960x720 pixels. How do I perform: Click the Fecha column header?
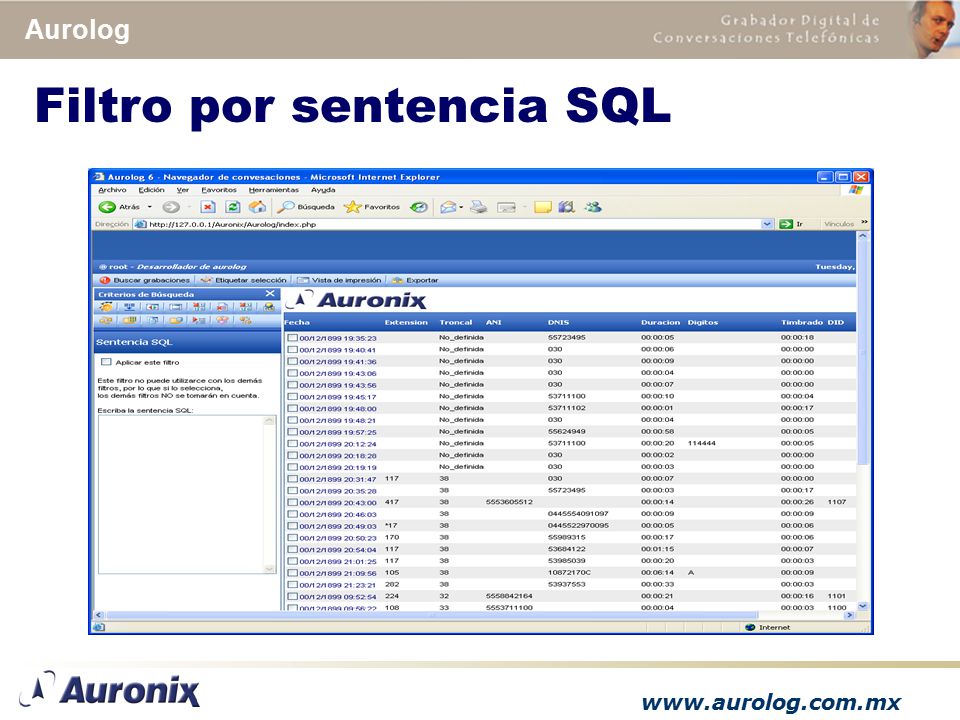tap(297, 322)
